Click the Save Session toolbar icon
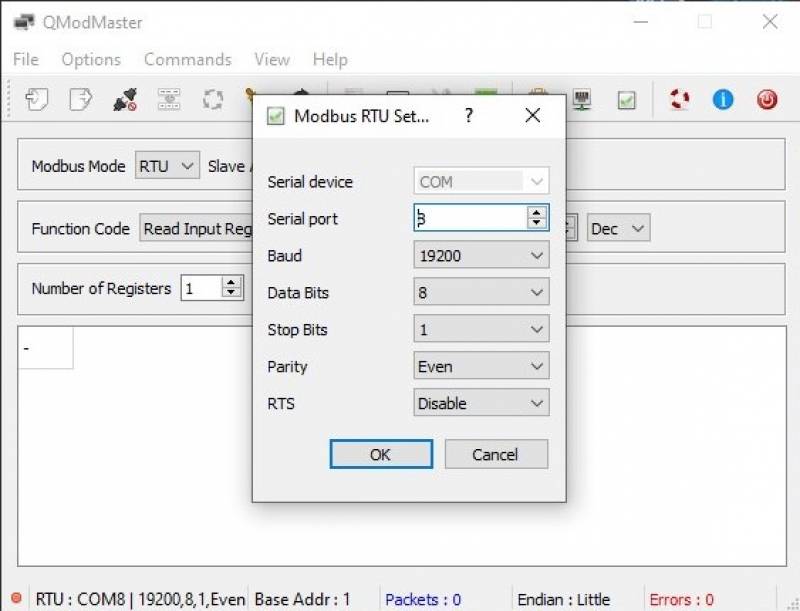 click(x=81, y=99)
